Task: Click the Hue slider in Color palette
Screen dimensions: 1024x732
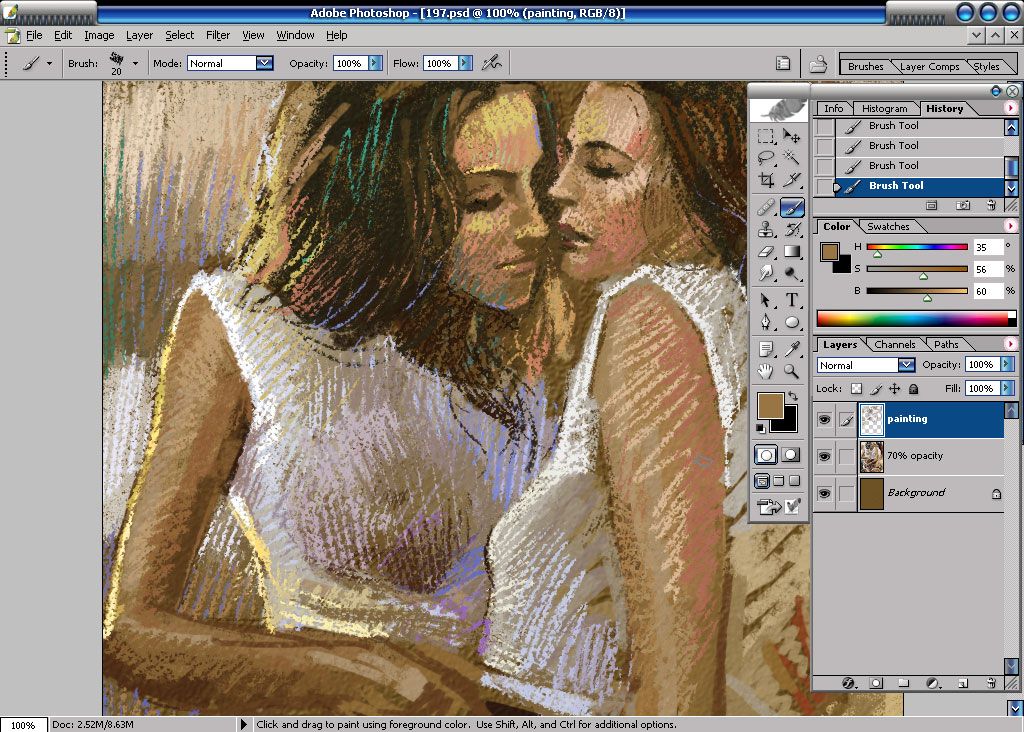Action: (x=917, y=247)
